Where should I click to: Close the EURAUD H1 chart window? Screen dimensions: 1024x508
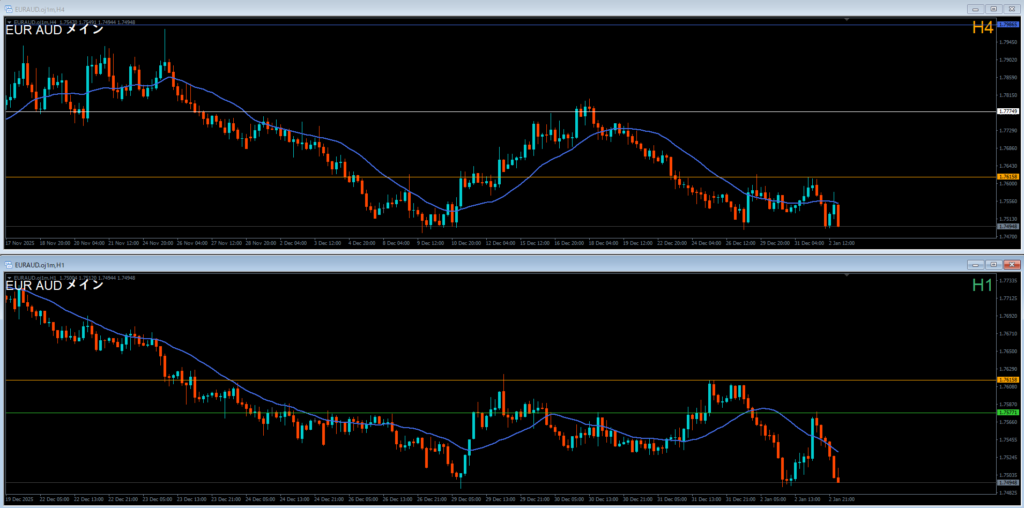[x=1011, y=264]
